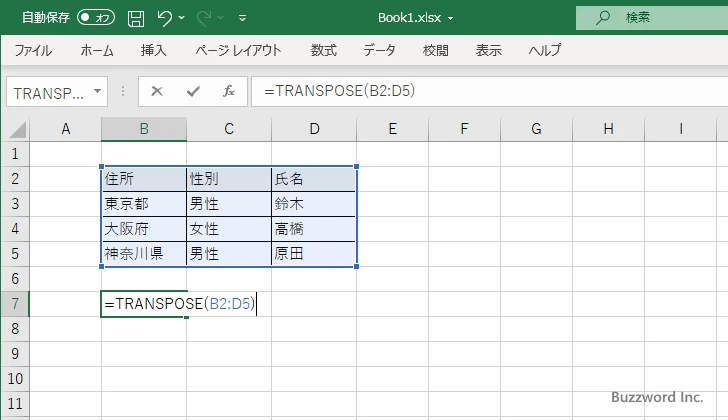728x420 pixels.
Task: Select row 4 header
Action: click(x=15, y=229)
